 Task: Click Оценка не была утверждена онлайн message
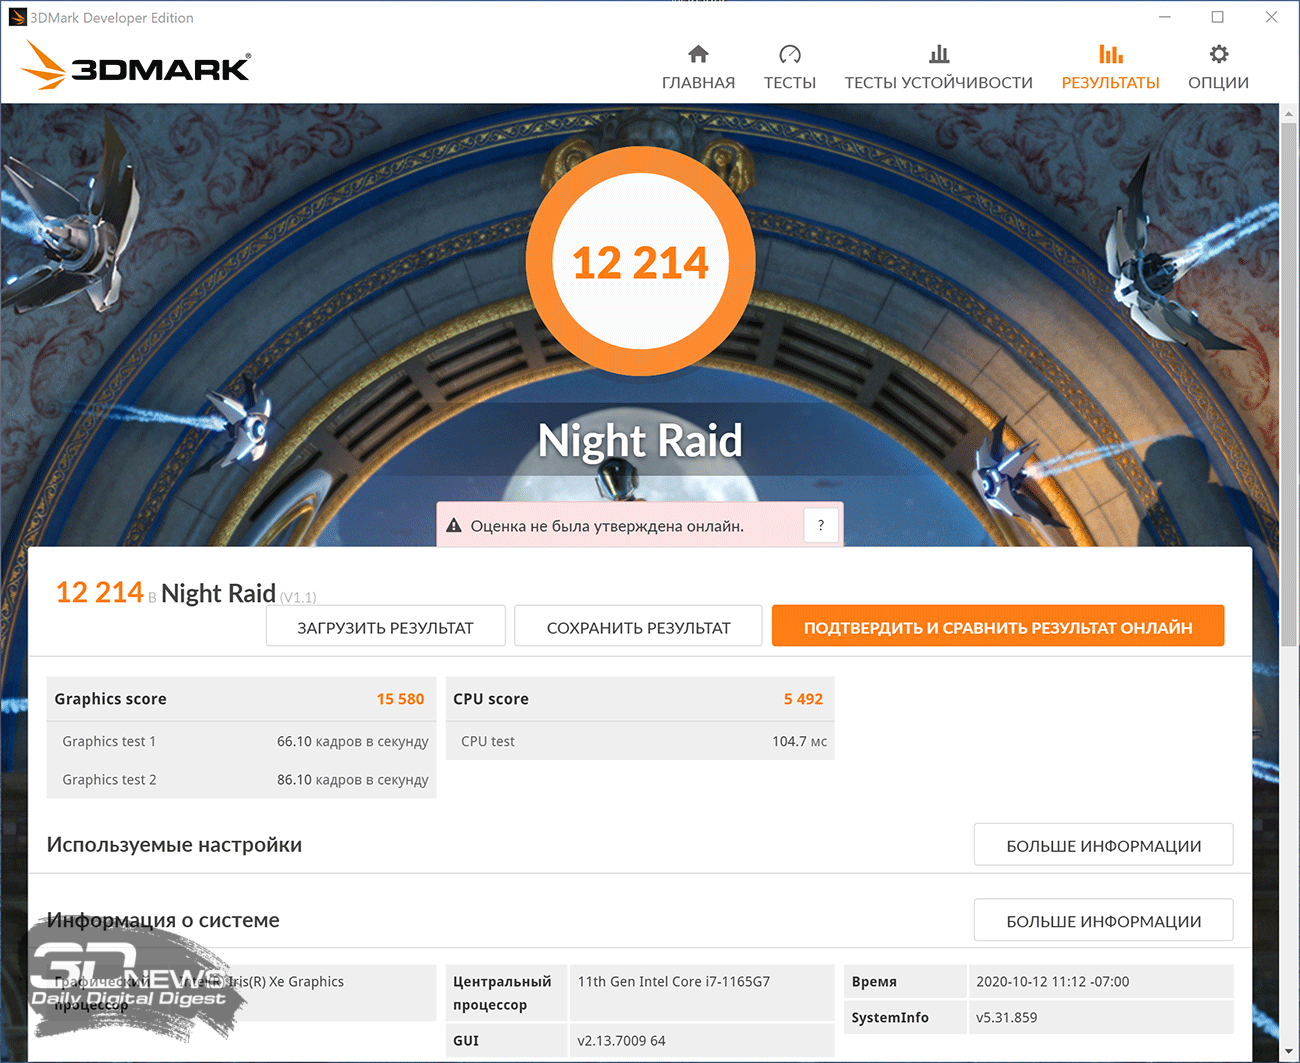[607, 526]
